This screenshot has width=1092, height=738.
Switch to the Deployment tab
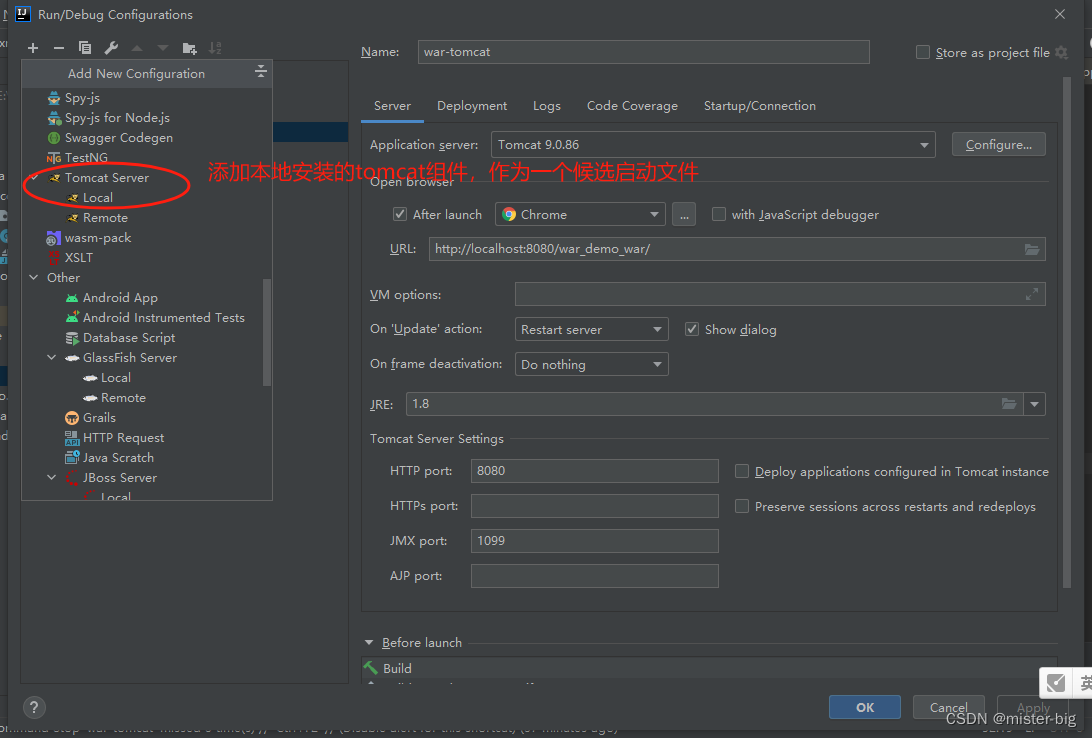471,105
